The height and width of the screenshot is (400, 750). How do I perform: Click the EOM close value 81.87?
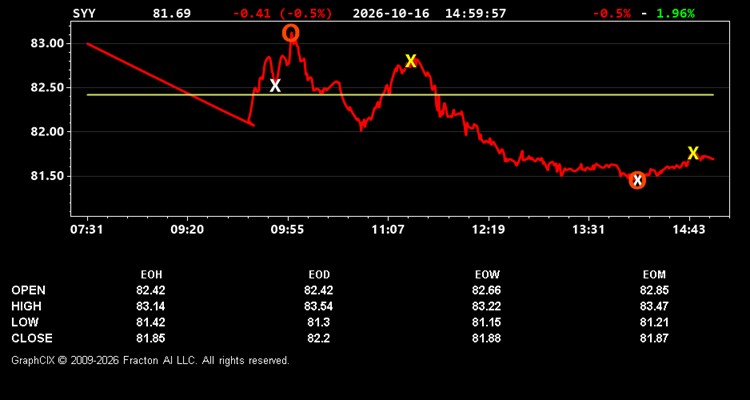(x=654, y=338)
